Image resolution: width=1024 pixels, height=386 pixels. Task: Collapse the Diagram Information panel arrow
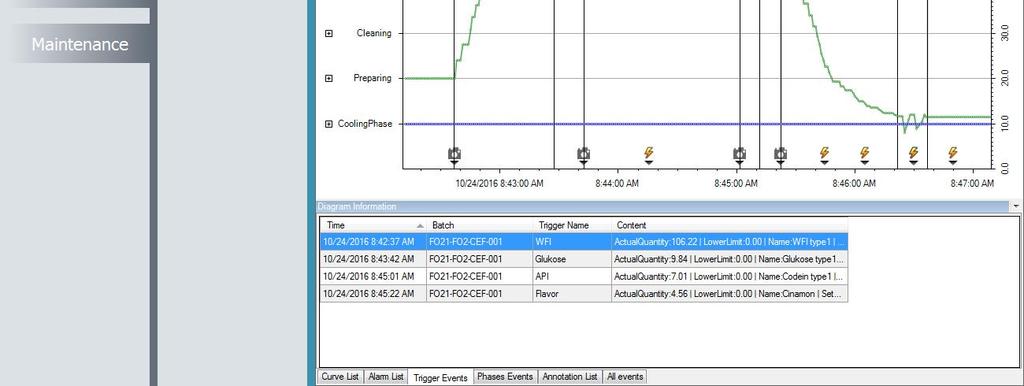tap(1017, 206)
